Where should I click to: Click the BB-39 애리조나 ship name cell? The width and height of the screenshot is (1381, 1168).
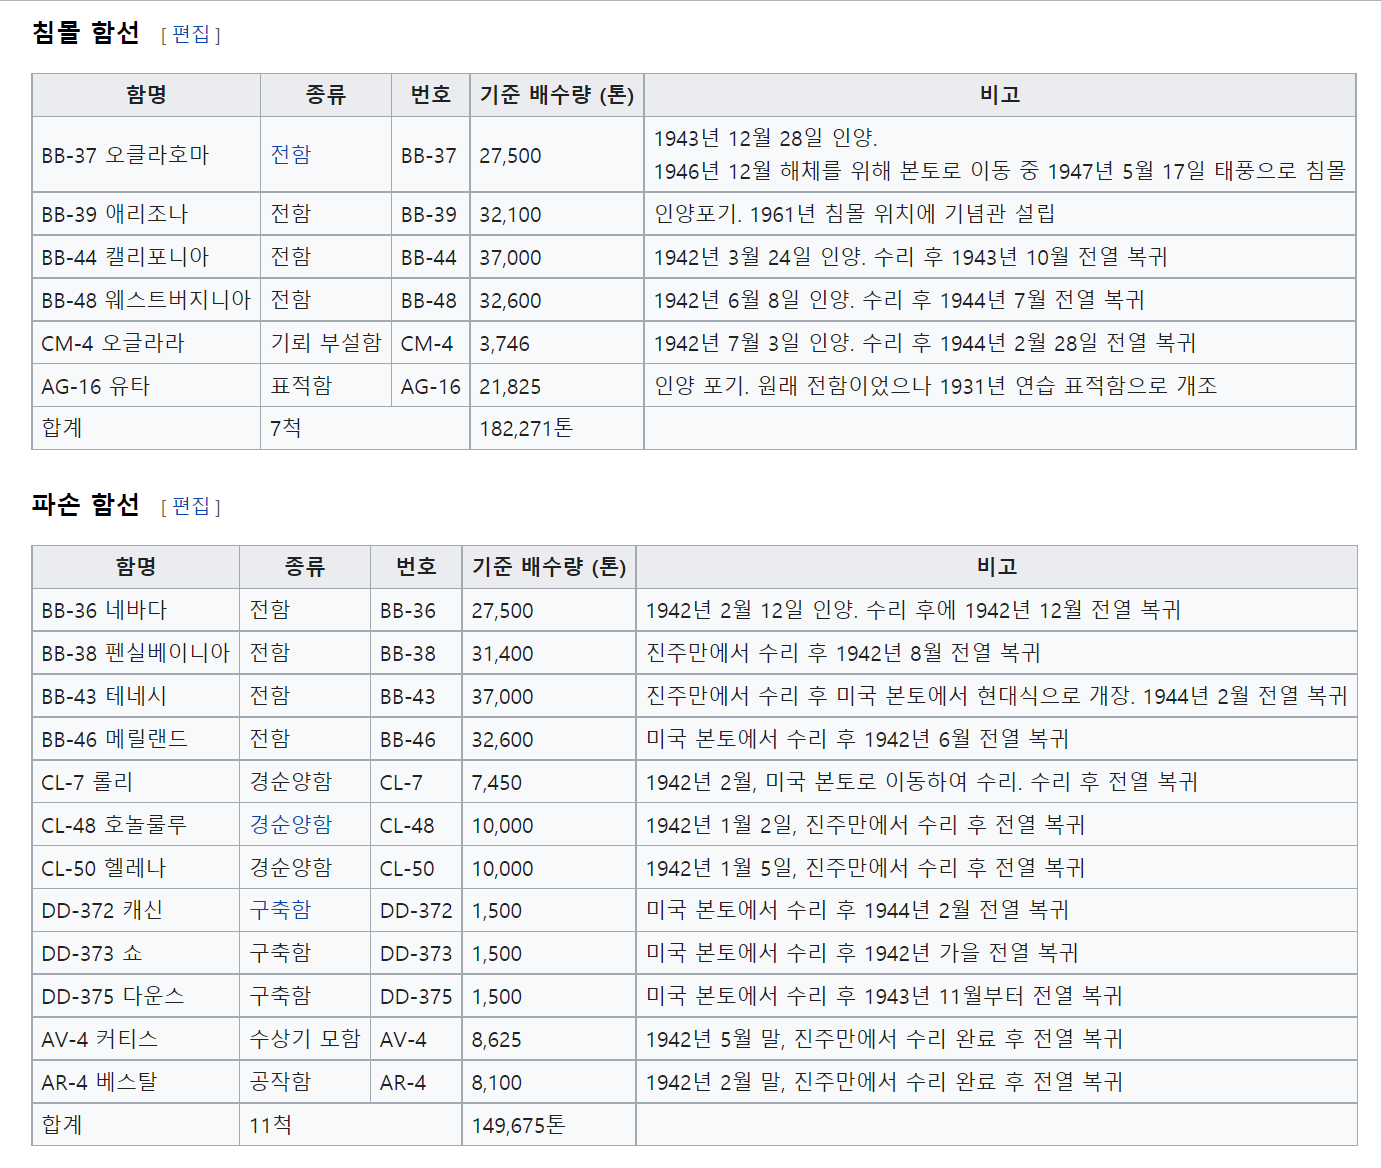[x=146, y=214]
